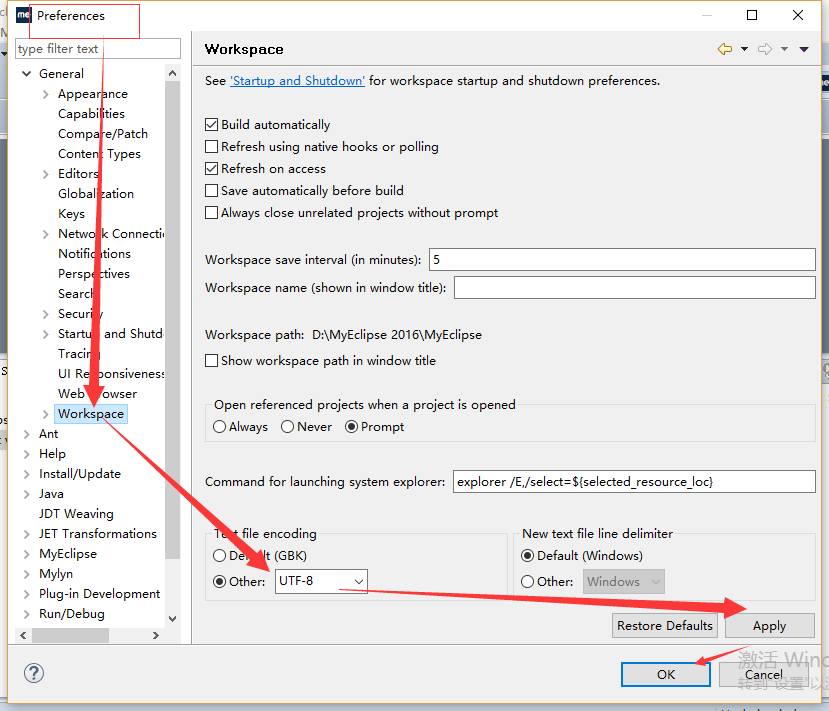Click the Workspace save interval field

click(622, 260)
